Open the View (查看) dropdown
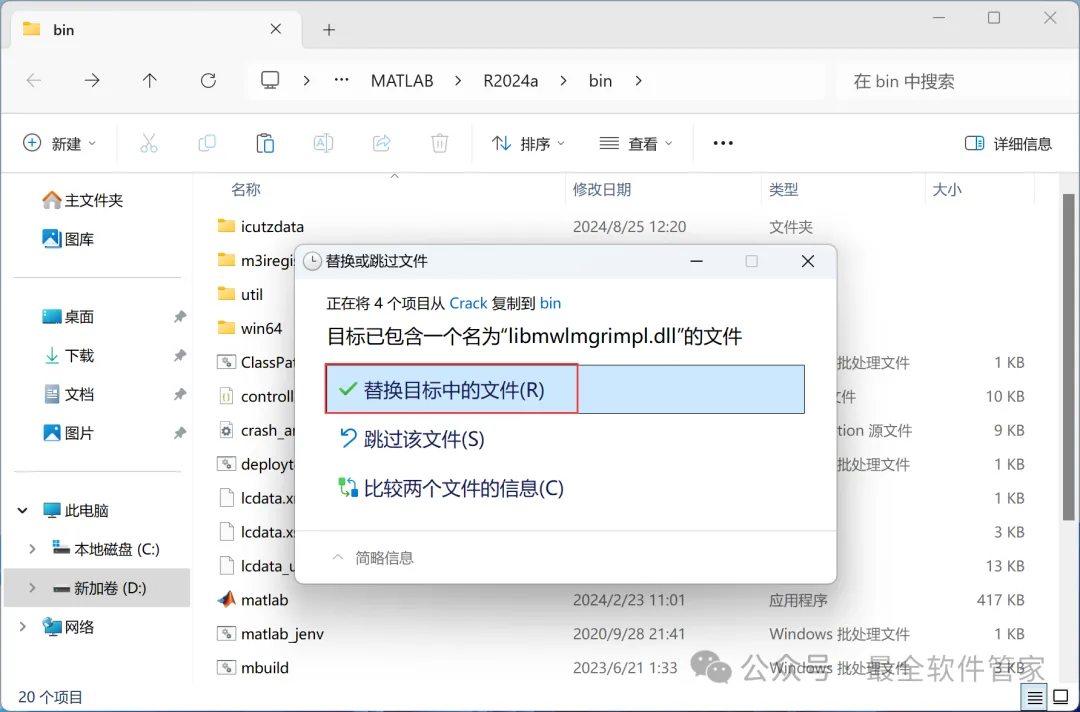The width and height of the screenshot is (1080, 712). pyautogui.click(x=636, y=143)
